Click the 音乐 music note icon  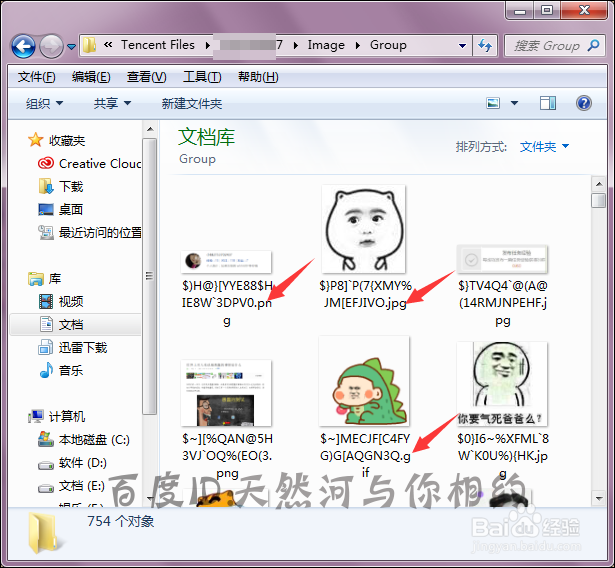(x=46, y=370)
